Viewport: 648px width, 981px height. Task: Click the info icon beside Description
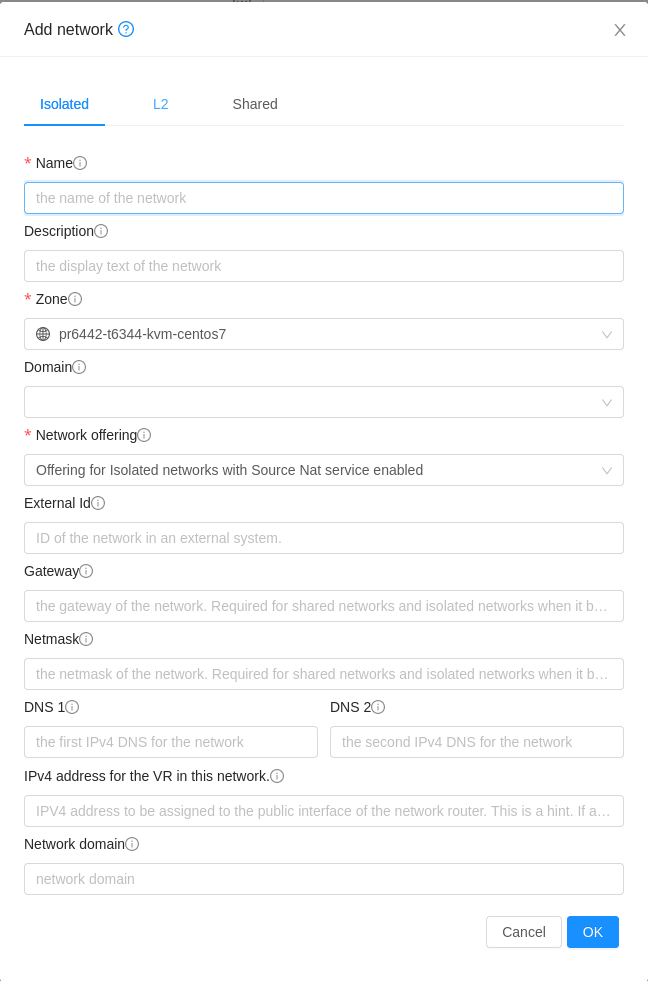102,231
